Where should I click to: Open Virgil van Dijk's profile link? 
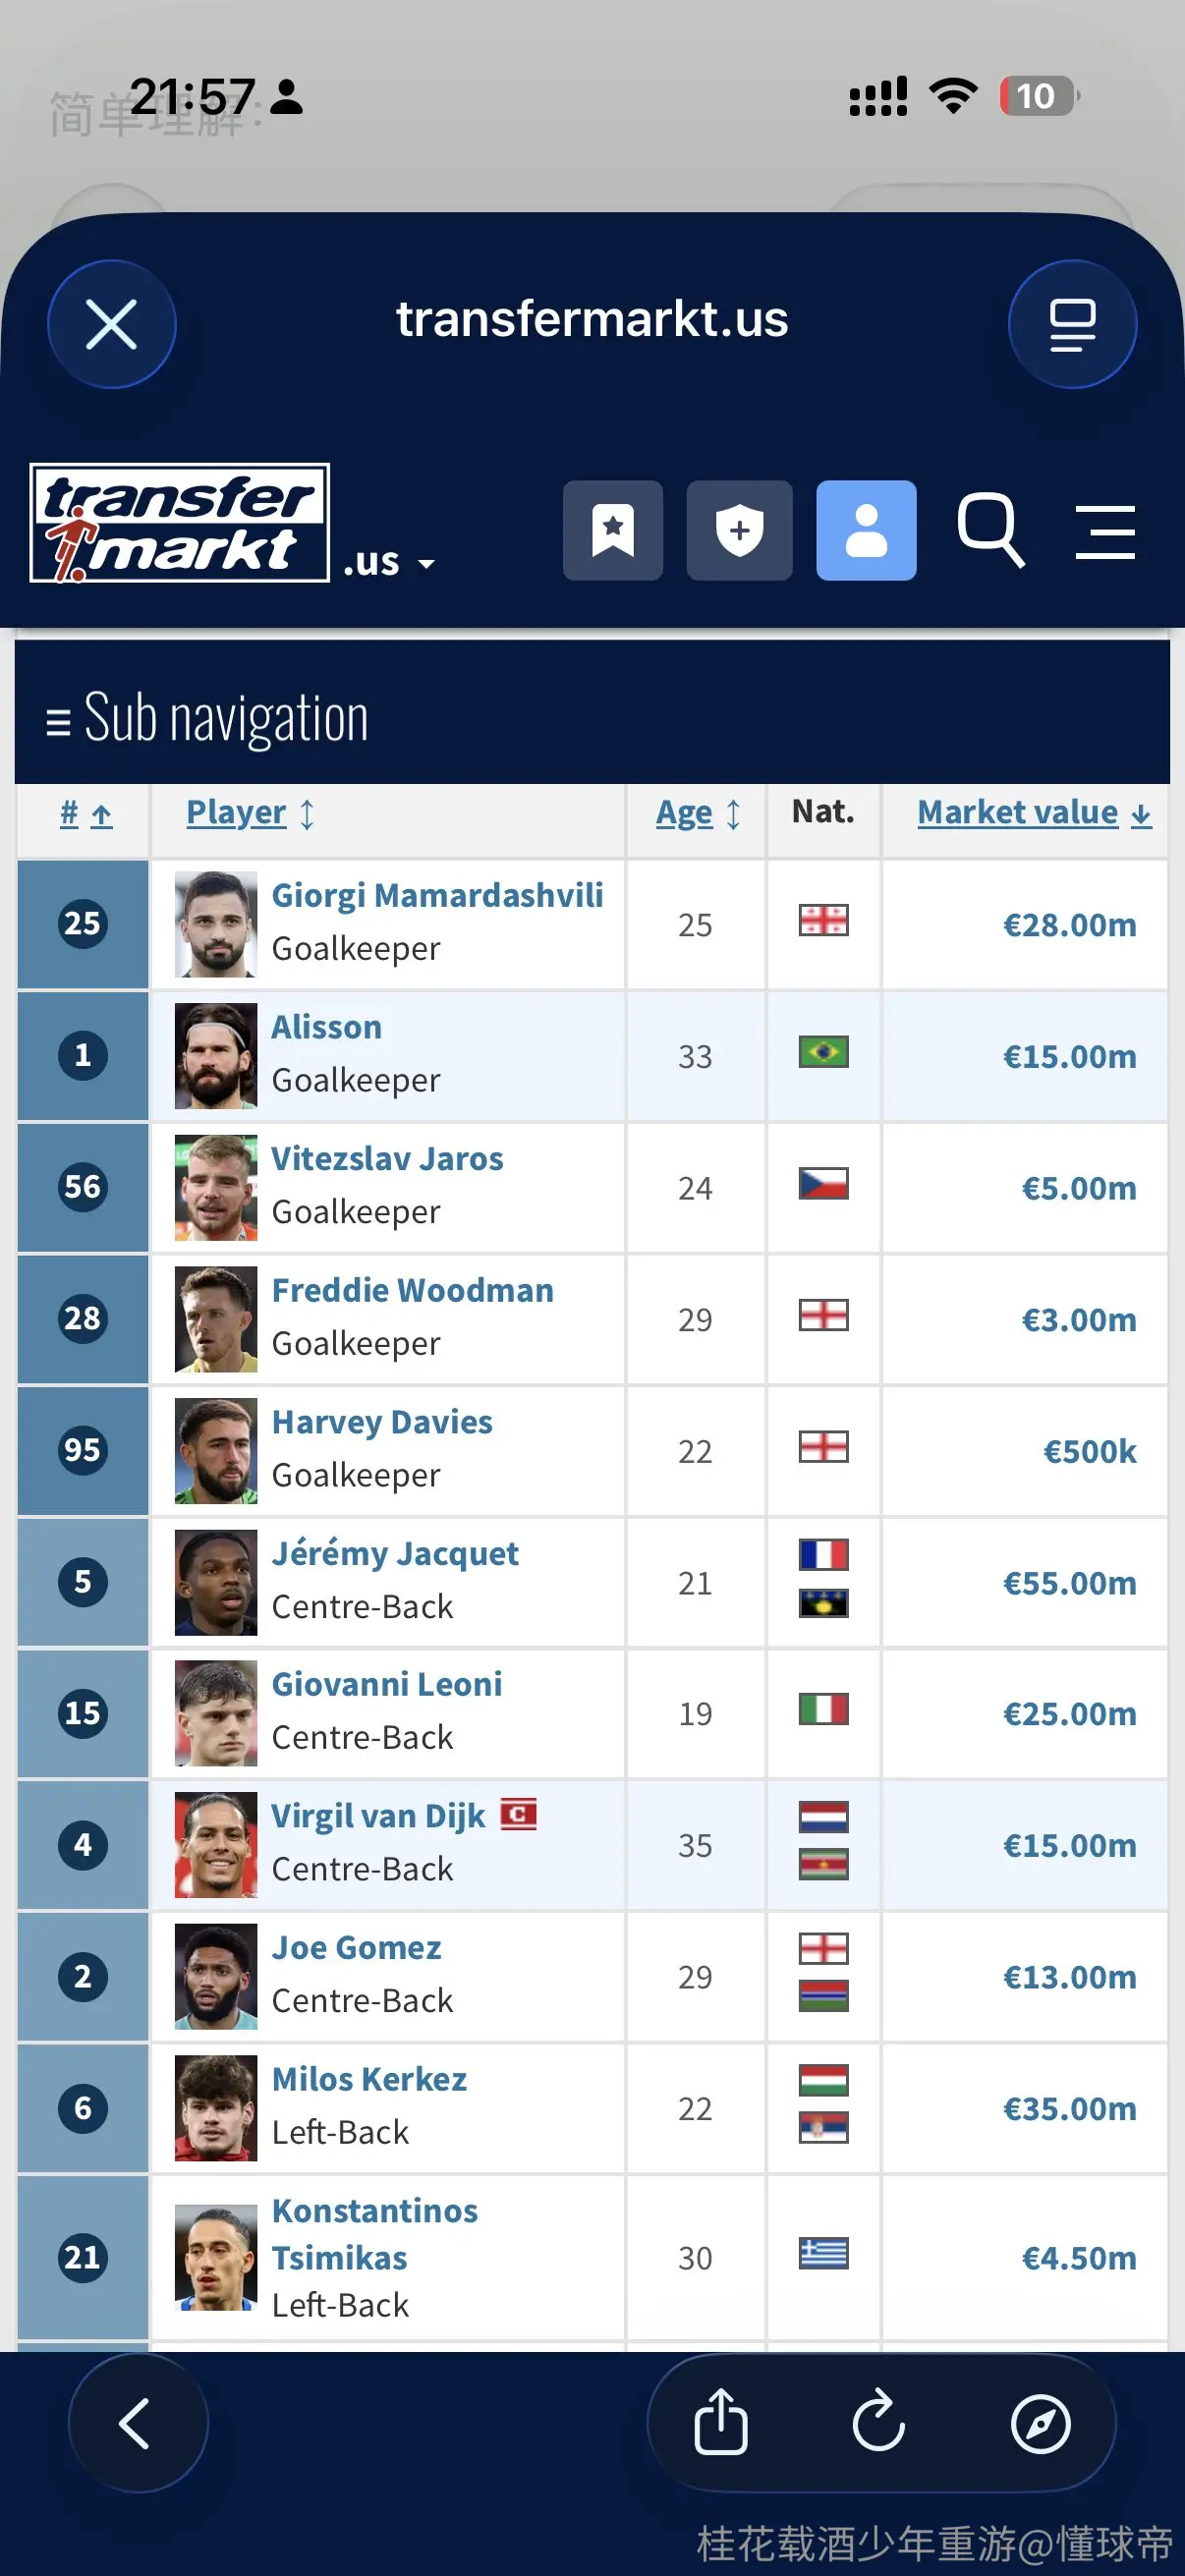click(x=378, y=1815)
